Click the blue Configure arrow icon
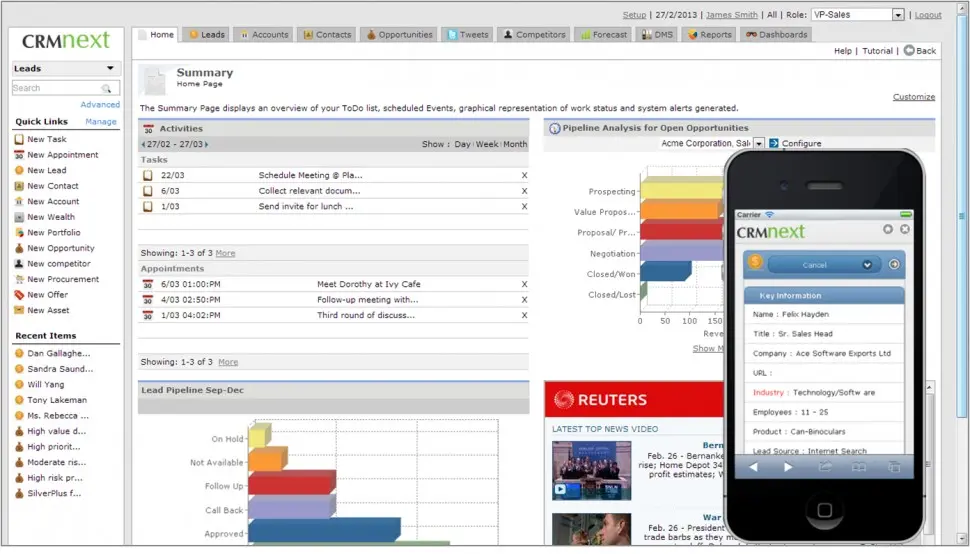Screen dimensions: 970x554 (x=774, y=144)
